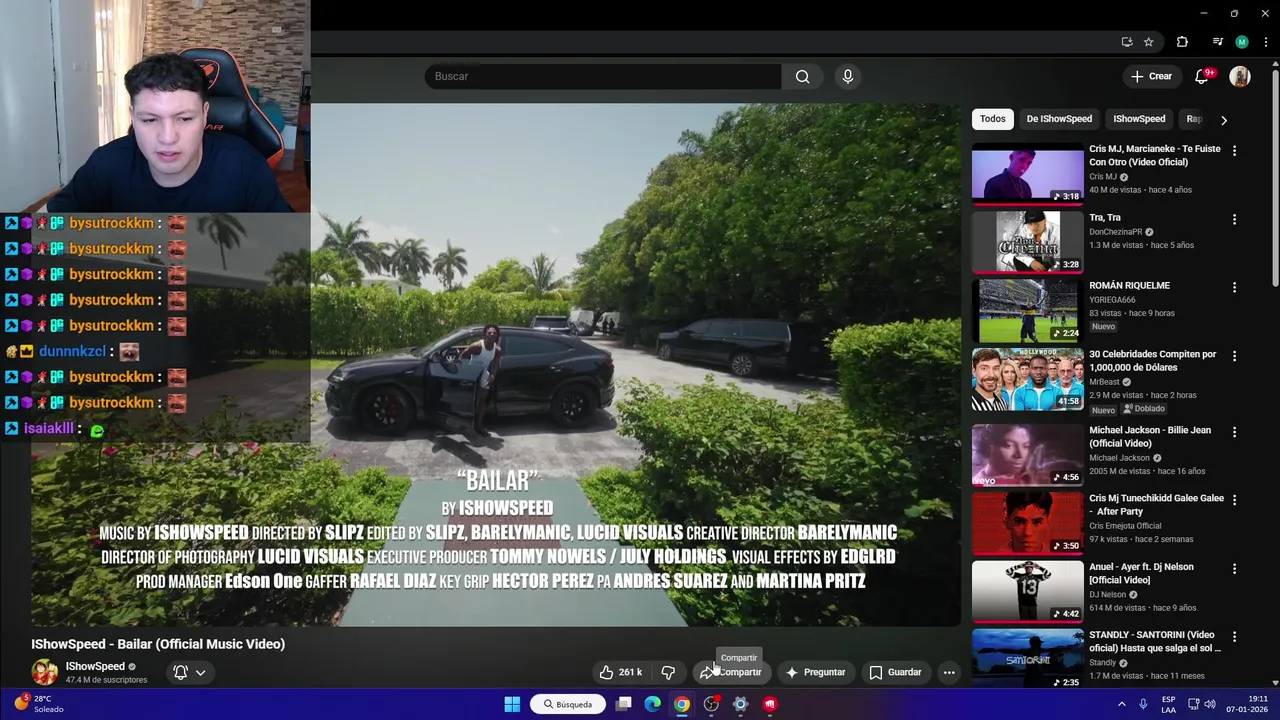This screenshot has height=720, width=1280.
Task: Open the taskbar weather widget 28°C
Action: tap(40, 704)
